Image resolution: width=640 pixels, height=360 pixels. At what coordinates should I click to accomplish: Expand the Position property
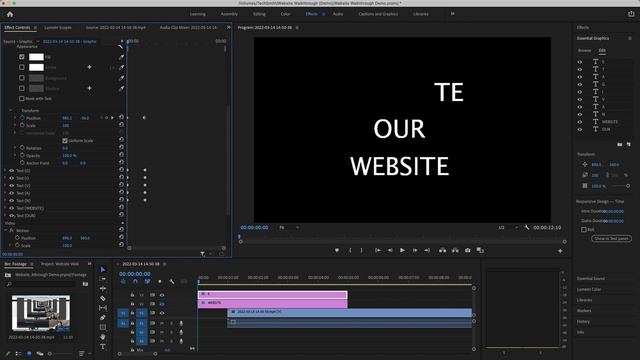tap(15, 118)
